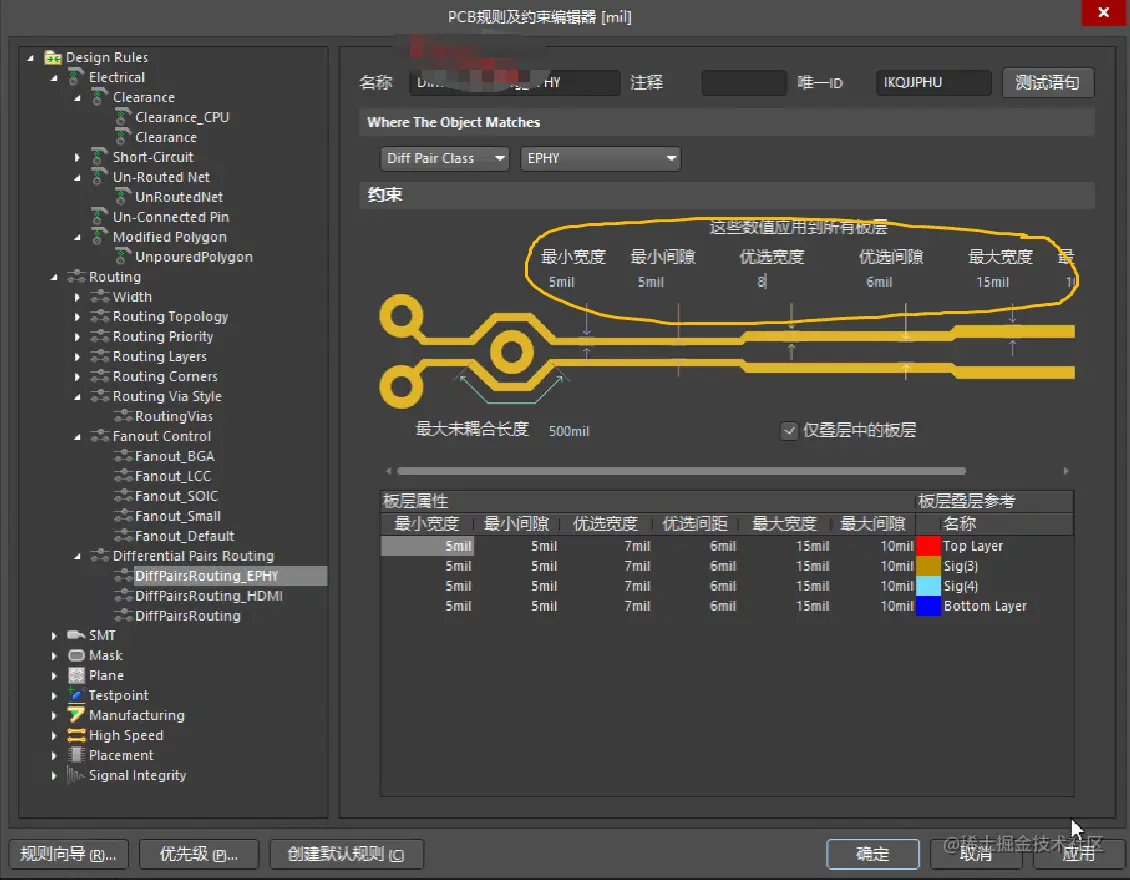Click the SMT category icon

[x=76, y=635]
